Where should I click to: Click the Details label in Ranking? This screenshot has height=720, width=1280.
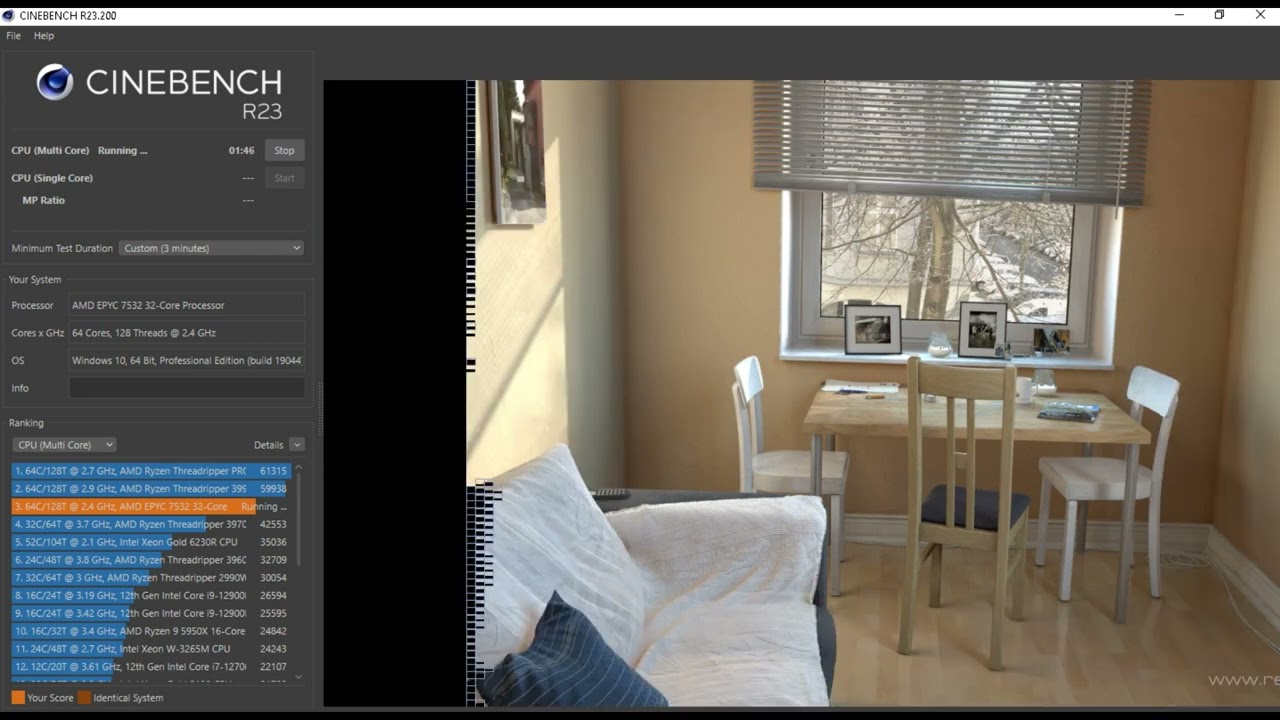click(x=268, y=445)
